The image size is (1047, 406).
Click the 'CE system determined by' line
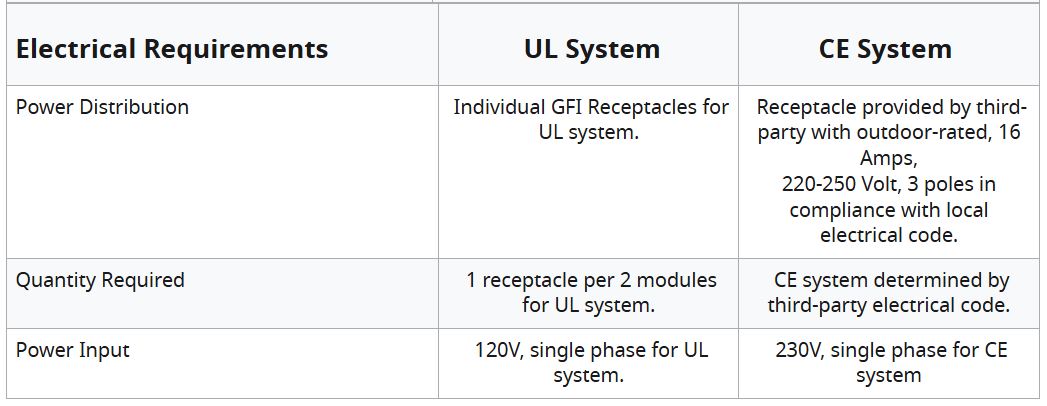pos(891,280)
